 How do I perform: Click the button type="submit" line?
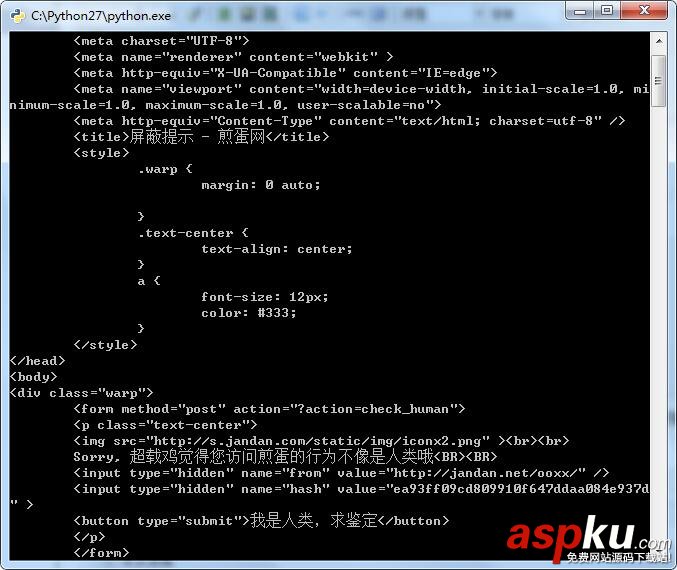click(261, 521)
